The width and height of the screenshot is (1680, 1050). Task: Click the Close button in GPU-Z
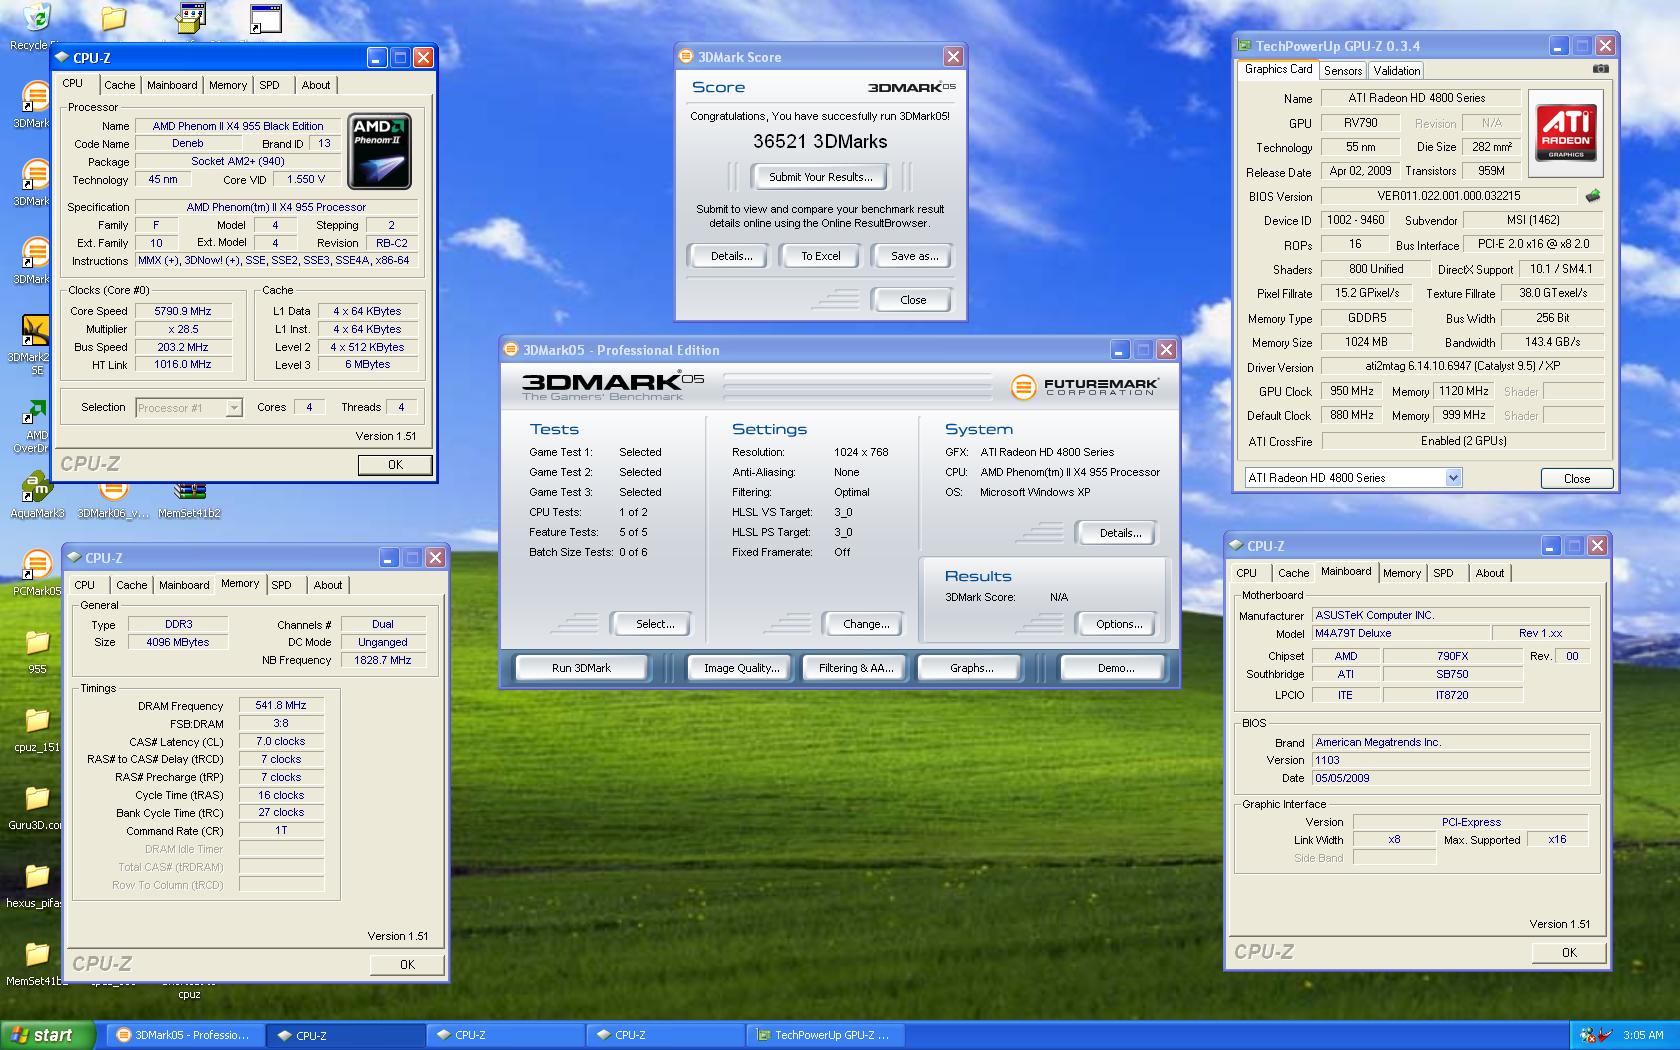1577,479
